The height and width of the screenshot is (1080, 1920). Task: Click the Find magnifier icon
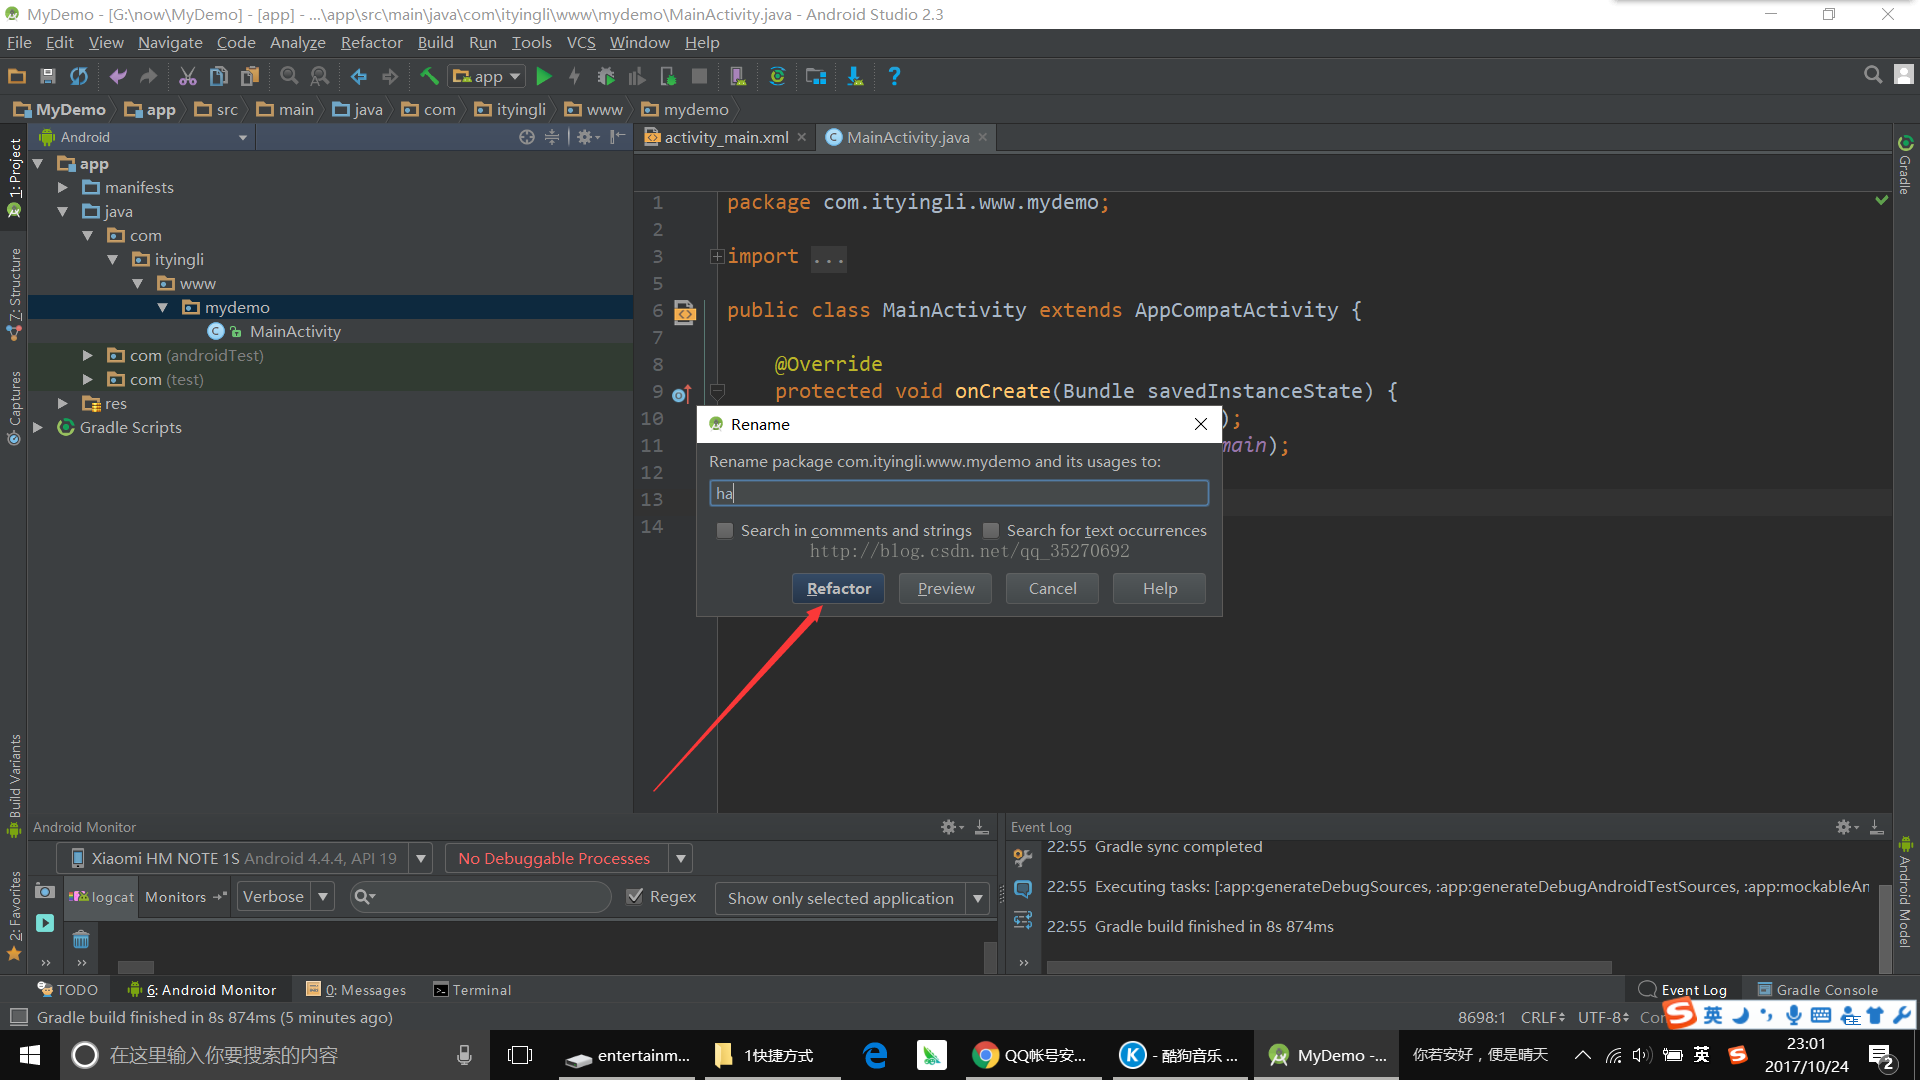(289, 76)
